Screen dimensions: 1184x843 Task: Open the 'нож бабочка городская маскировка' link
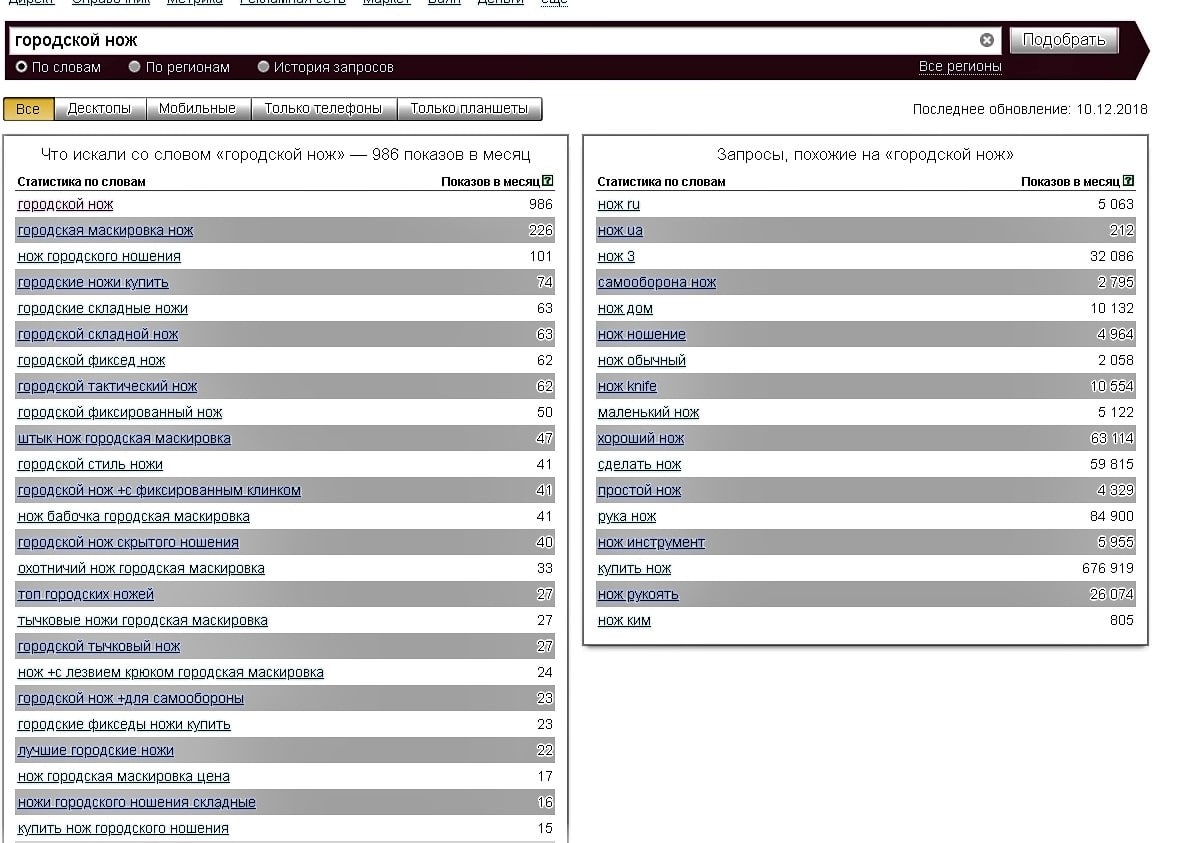tap(134, 517)
